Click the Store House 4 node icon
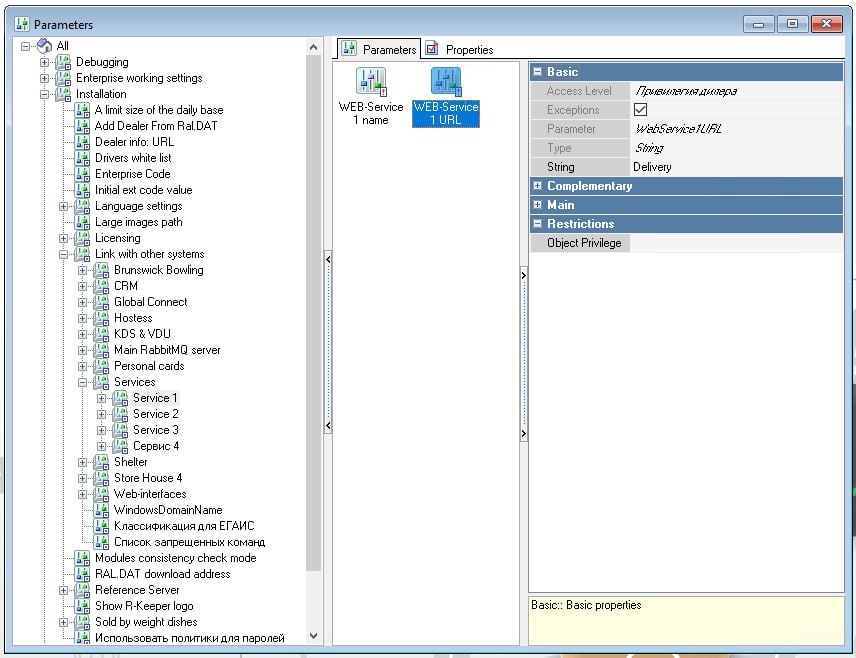This screenshot has height=658, width=856. 102,478
